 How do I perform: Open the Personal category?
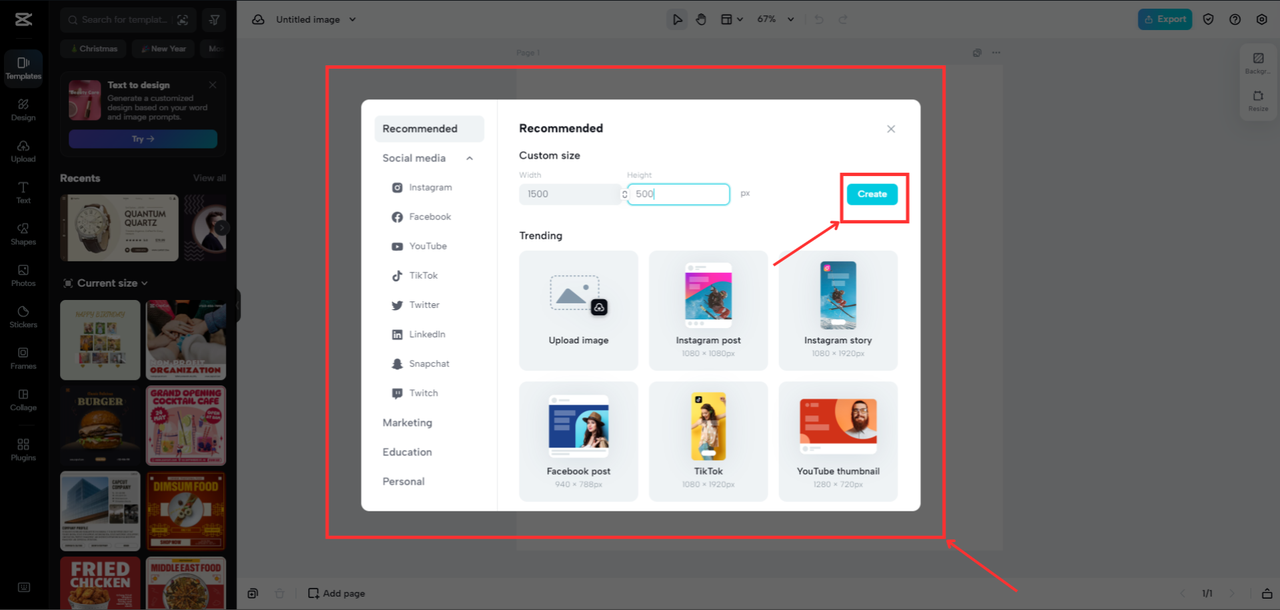click(403, 481)
